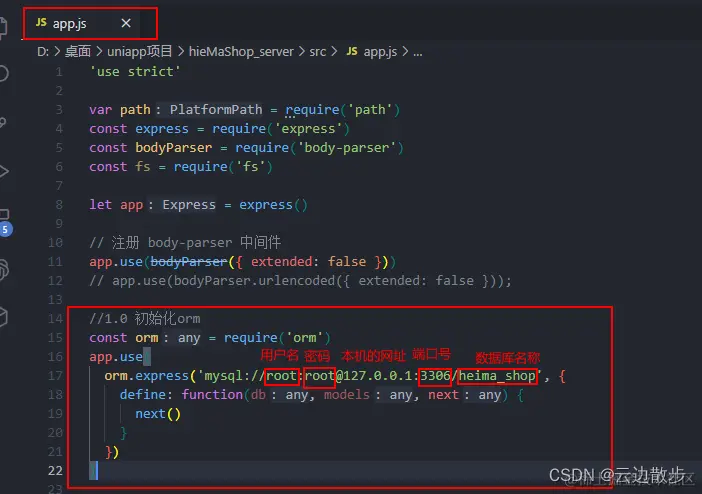Click the express() call on line 8

coord(273,205)
